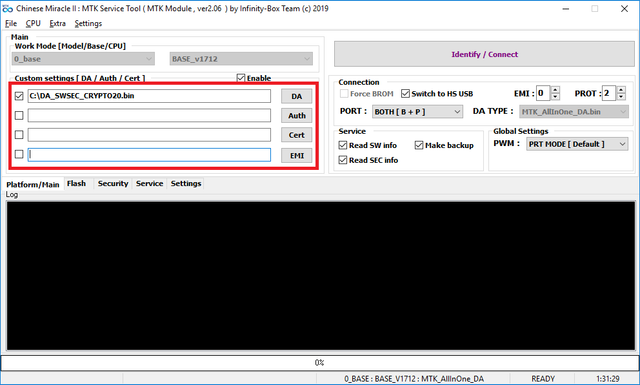Toggle Read SW info checkbox
640x385 pixels.
343,145
